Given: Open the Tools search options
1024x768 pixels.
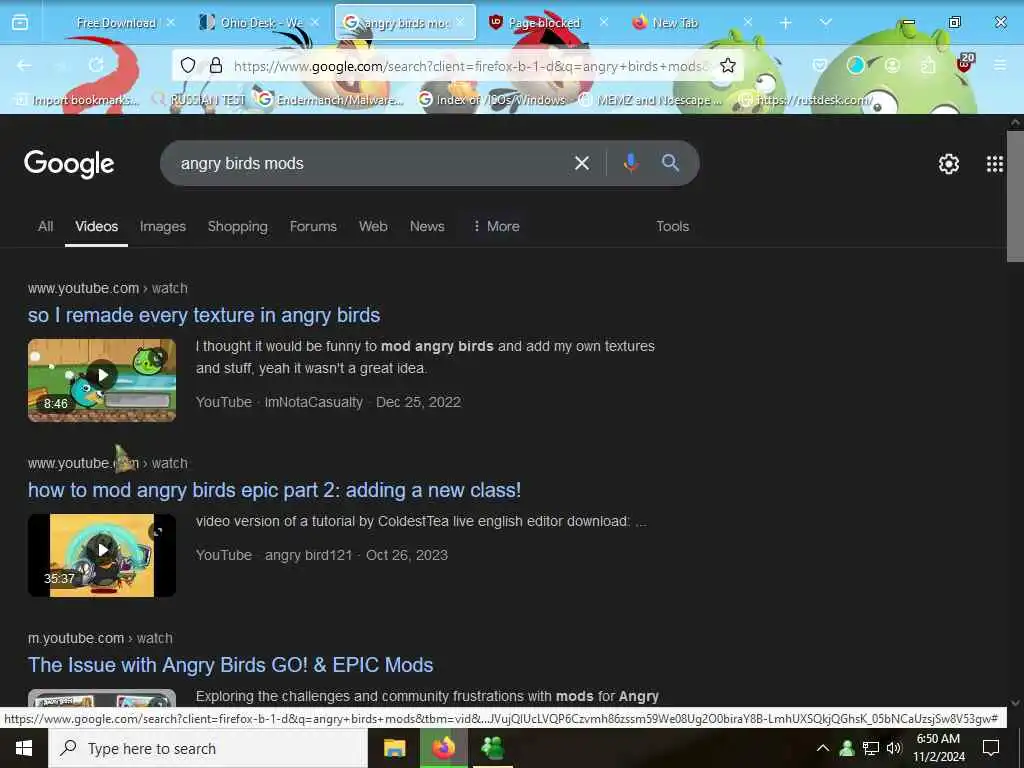Looking at the screenshot, I should [x=673, y=227].
